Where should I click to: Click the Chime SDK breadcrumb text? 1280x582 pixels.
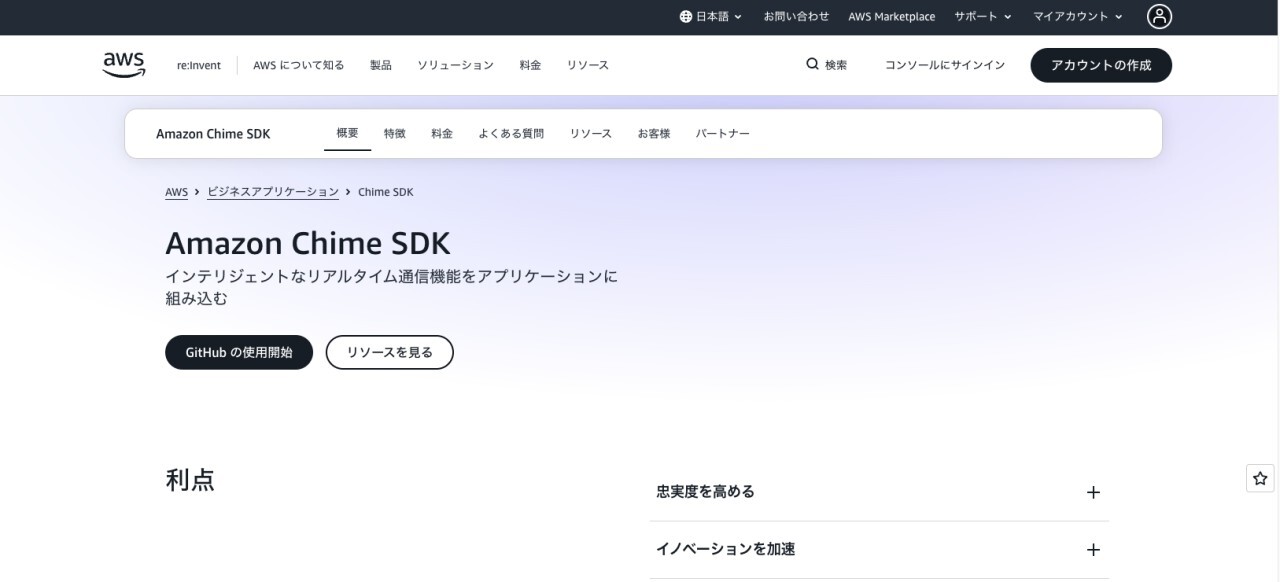386,192
